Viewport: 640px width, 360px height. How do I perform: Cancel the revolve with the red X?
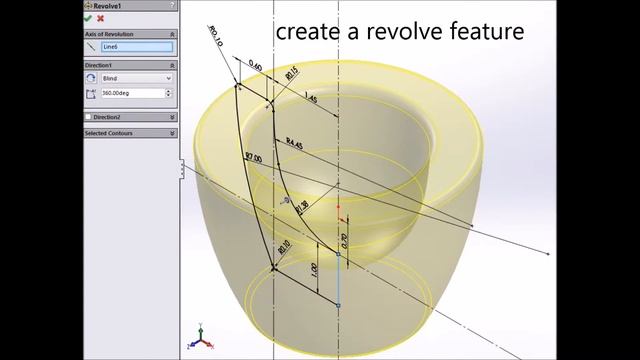click(x=100, y=18)
